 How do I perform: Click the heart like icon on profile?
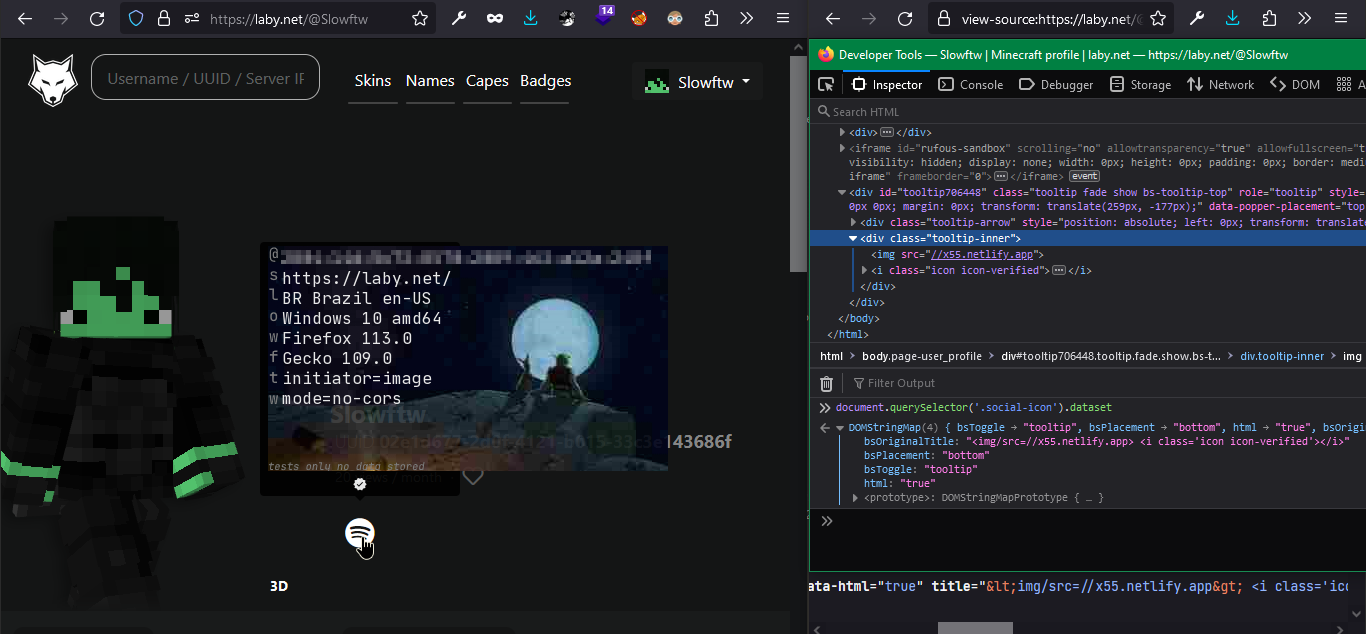point(473,477)
